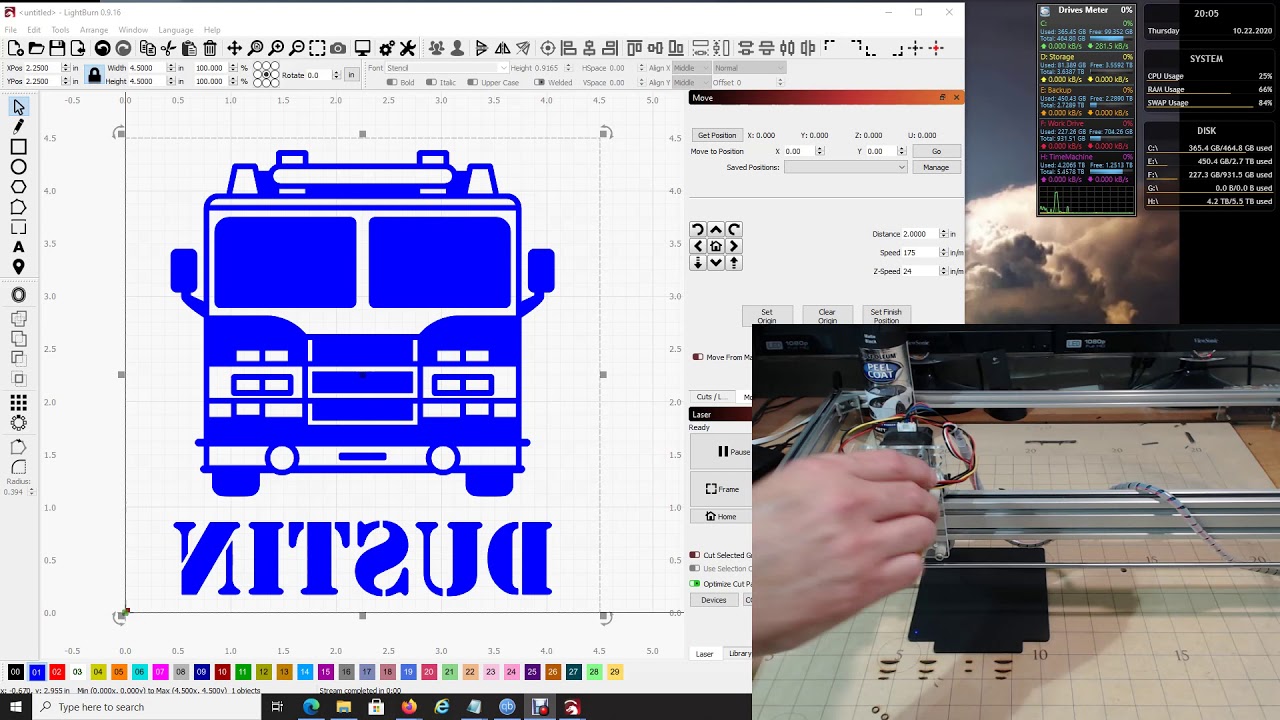Pick the Ellipse drawing tool
Viewport: 1280px width, 720px height.
pos(18,167)
